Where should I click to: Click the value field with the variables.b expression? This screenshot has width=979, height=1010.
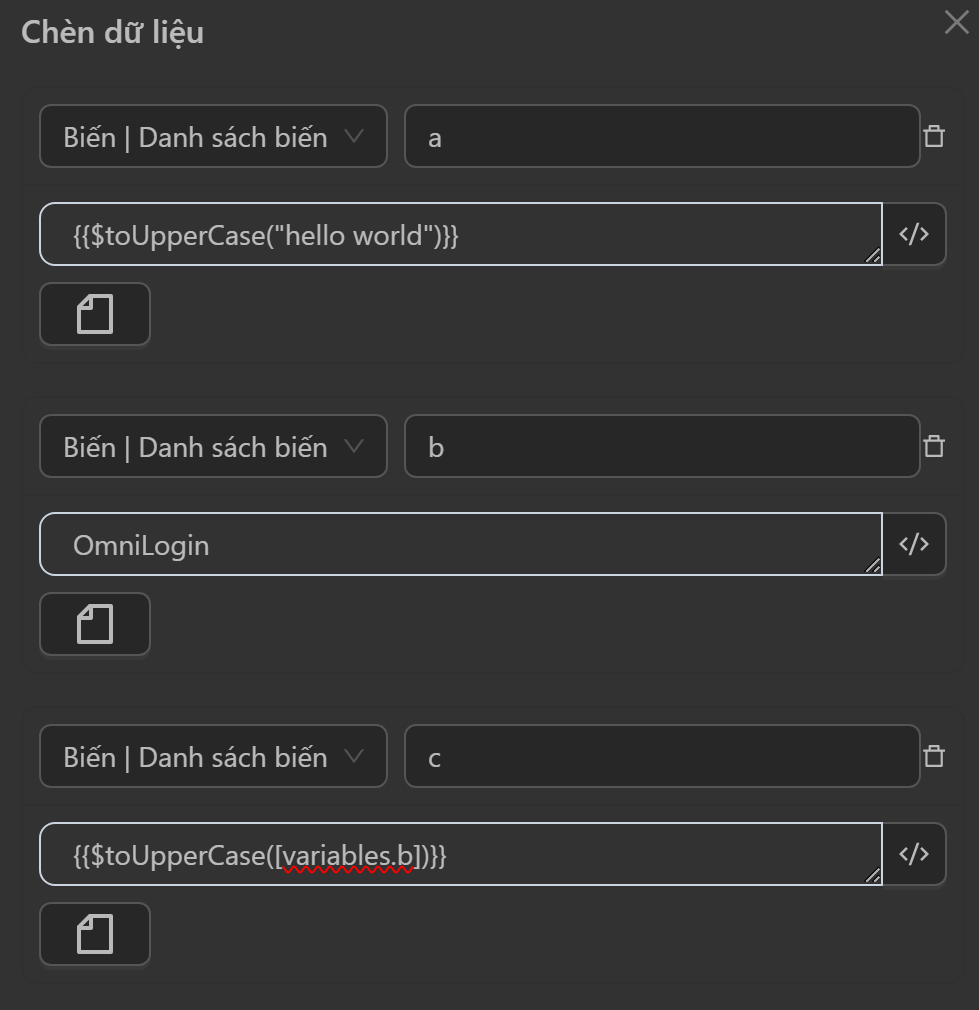(460, 855)
